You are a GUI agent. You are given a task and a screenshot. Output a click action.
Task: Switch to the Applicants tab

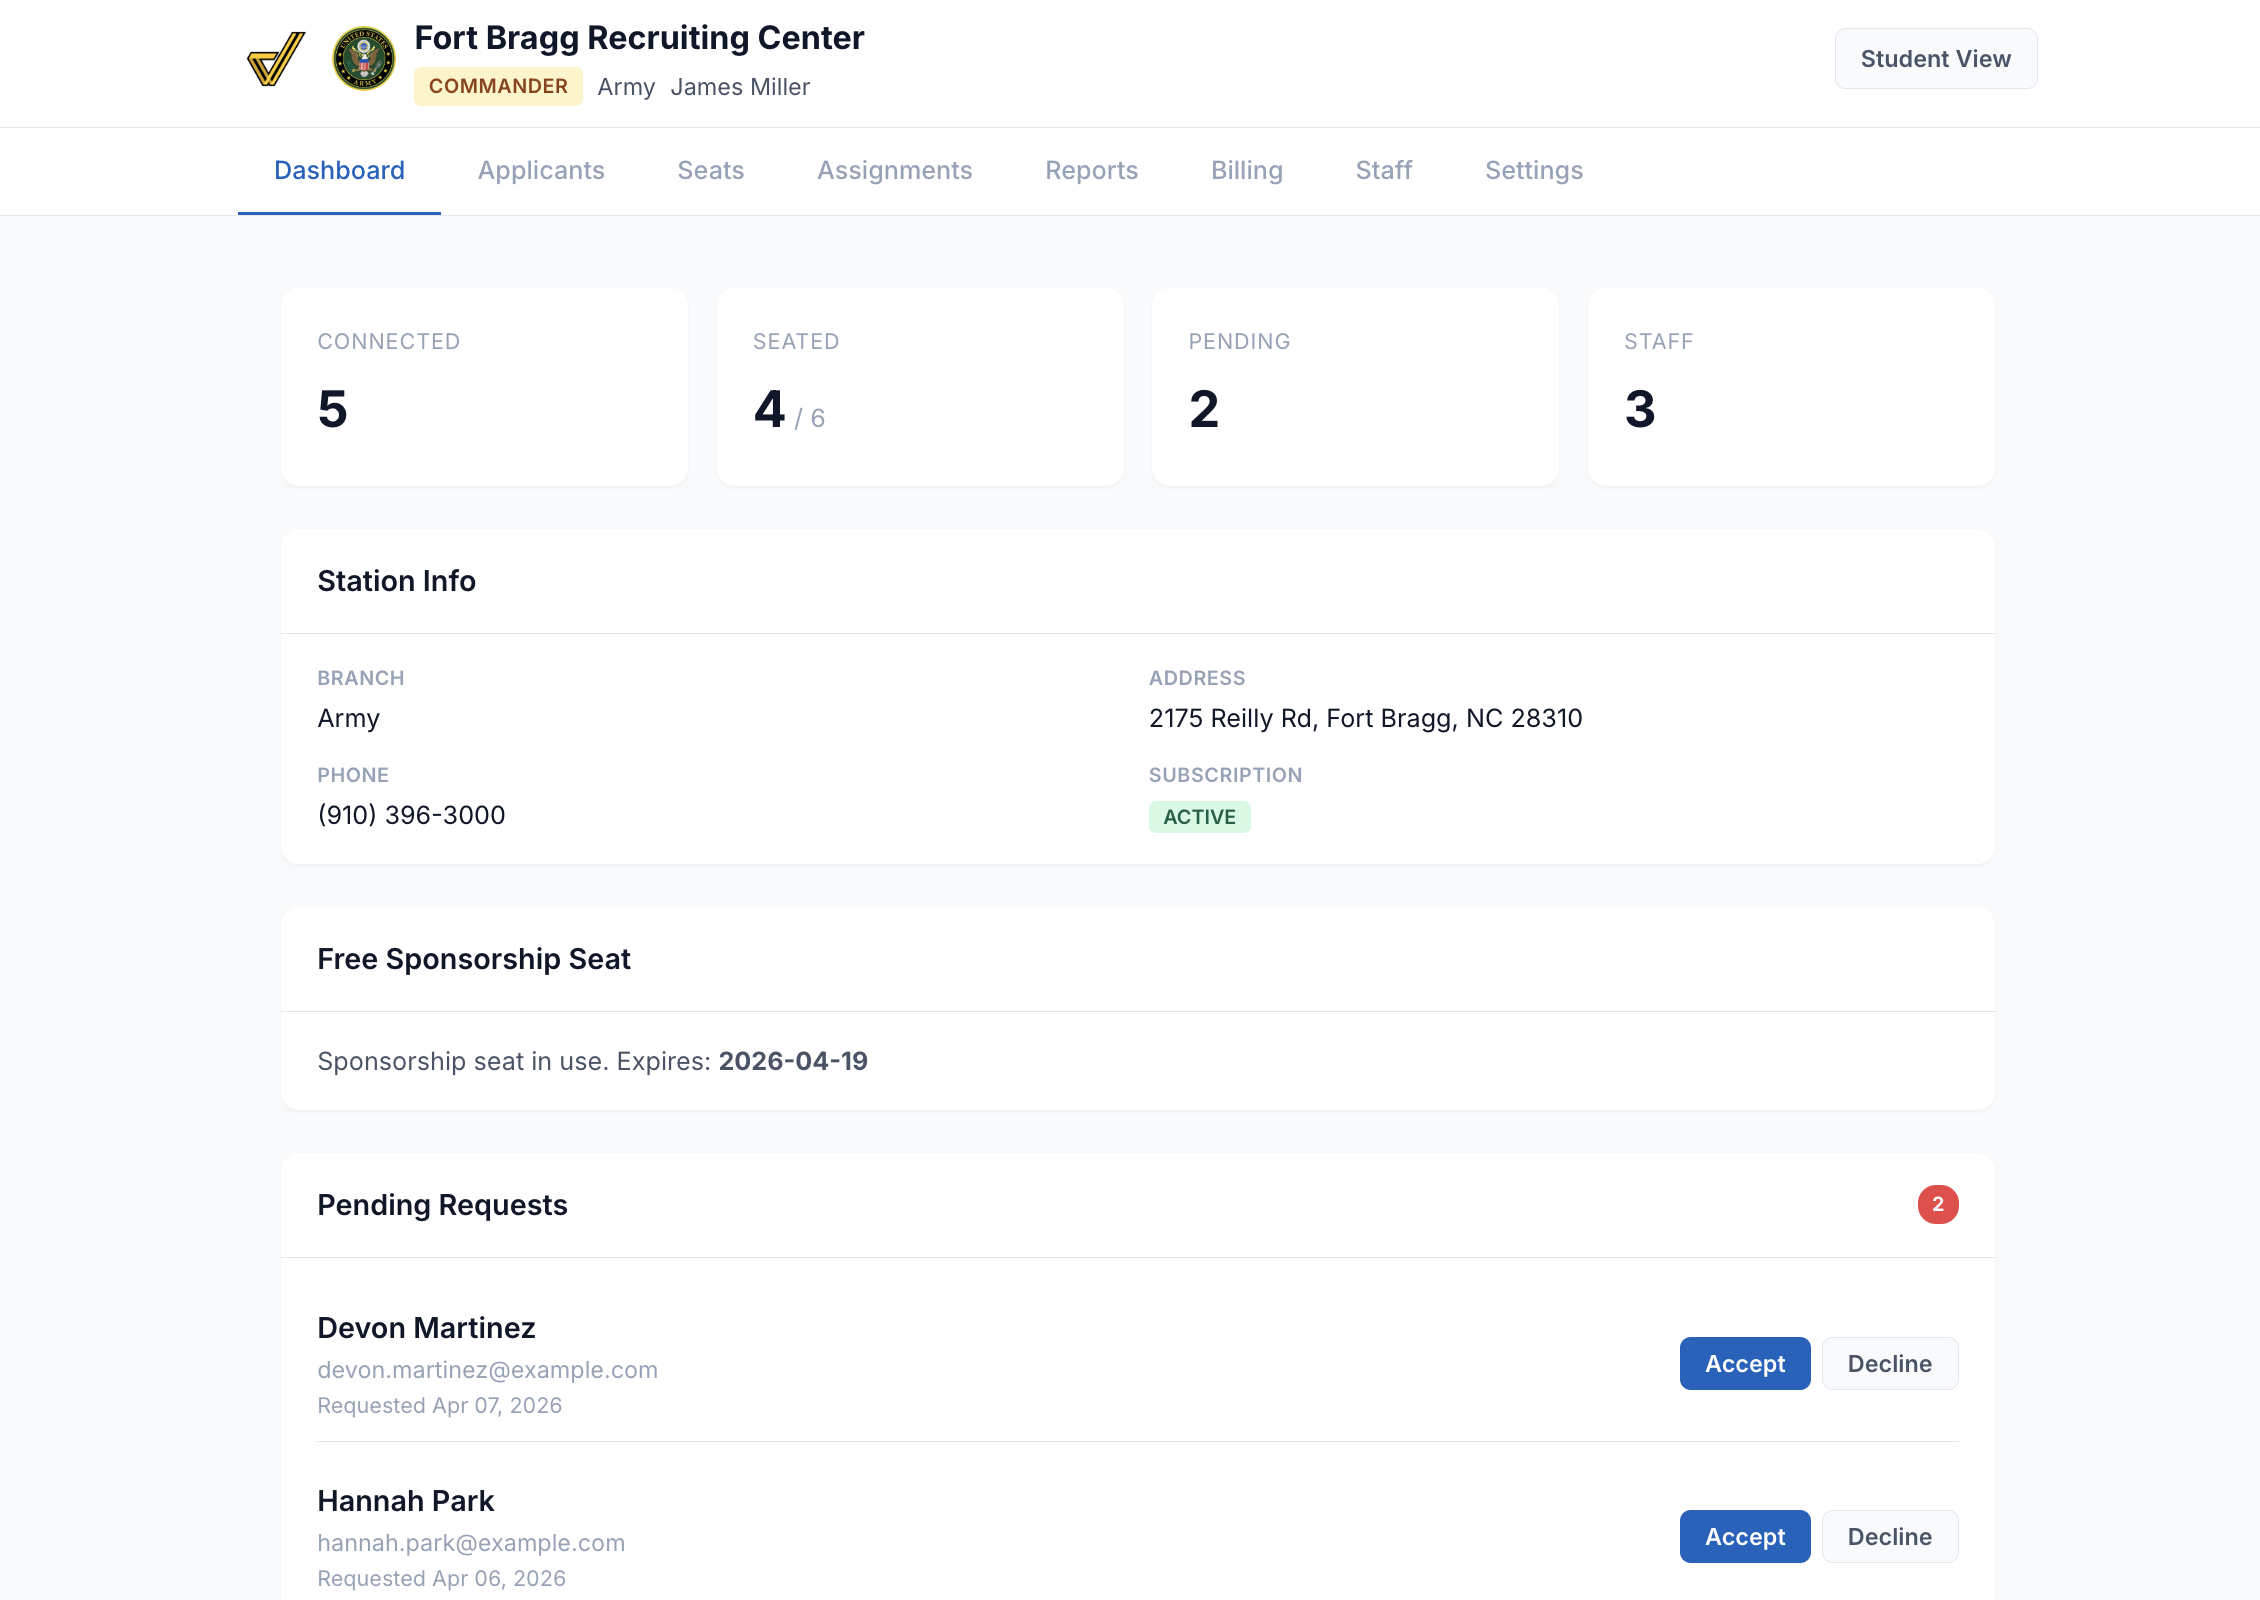(x=541, y=170)
